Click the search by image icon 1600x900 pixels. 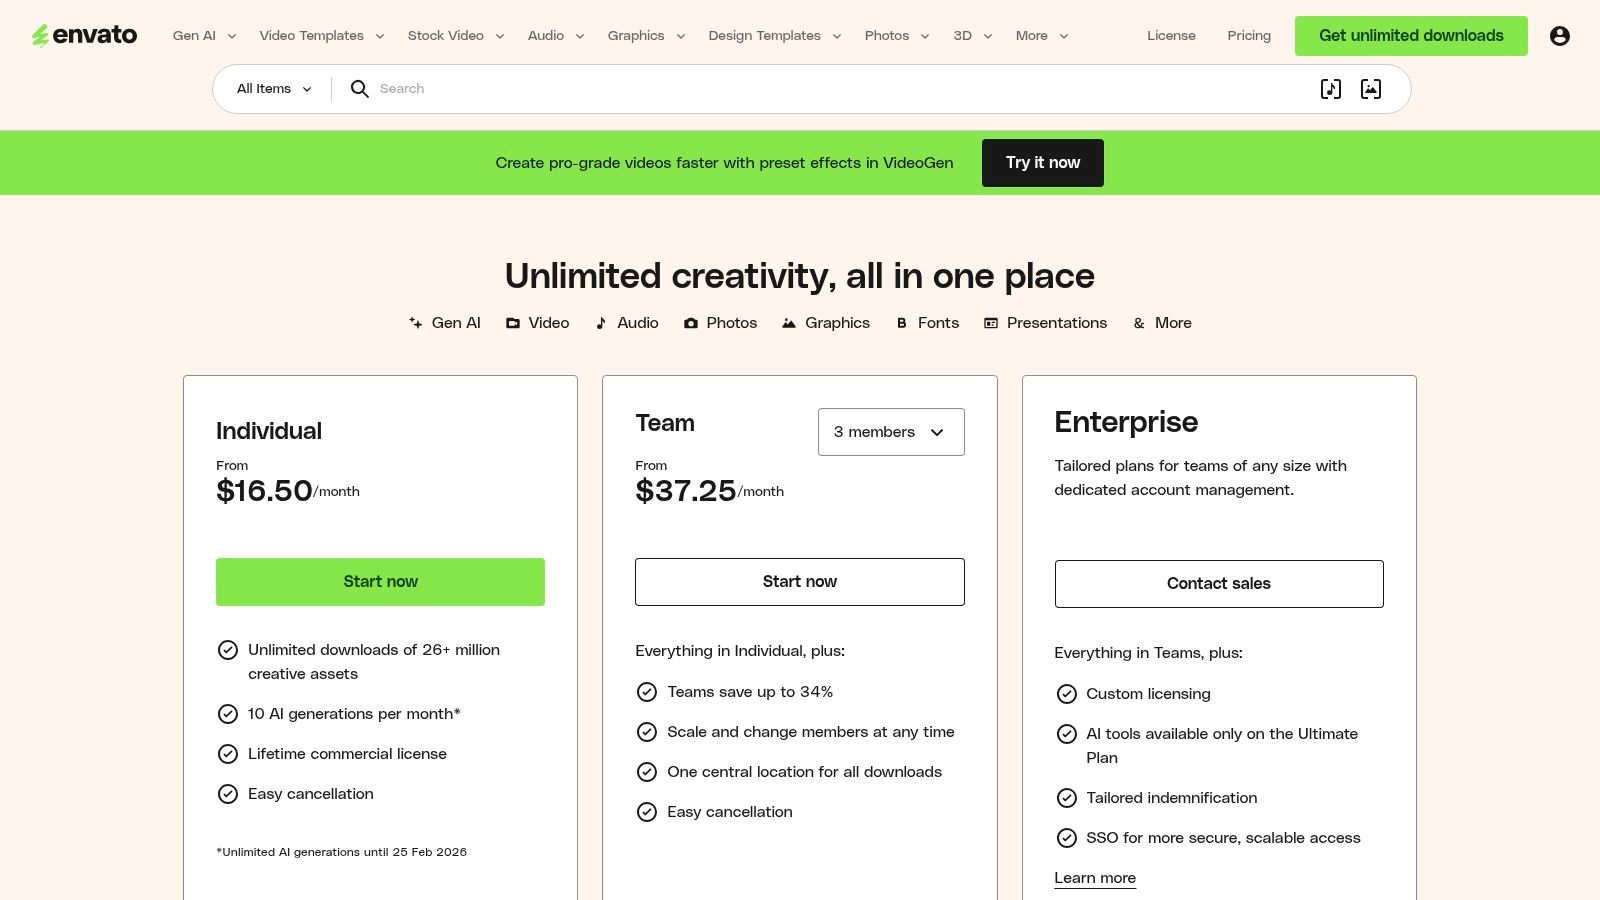coord(1371,89)
